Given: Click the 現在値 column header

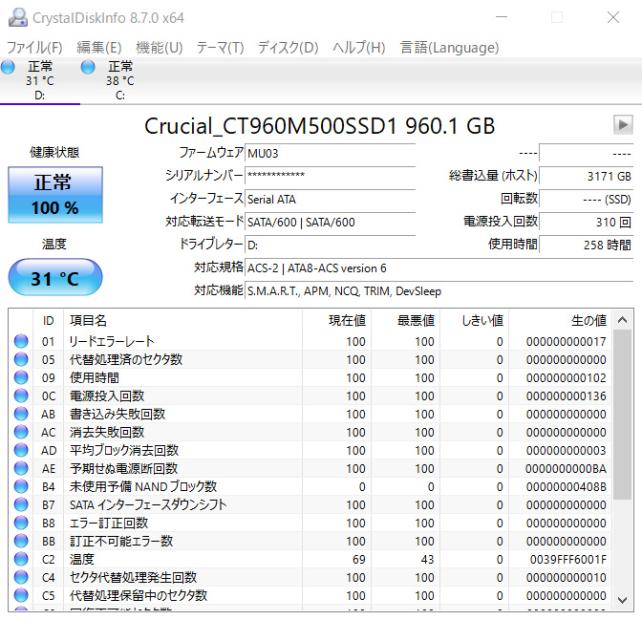Looking at the screenshot, I should tap(337, 321).
